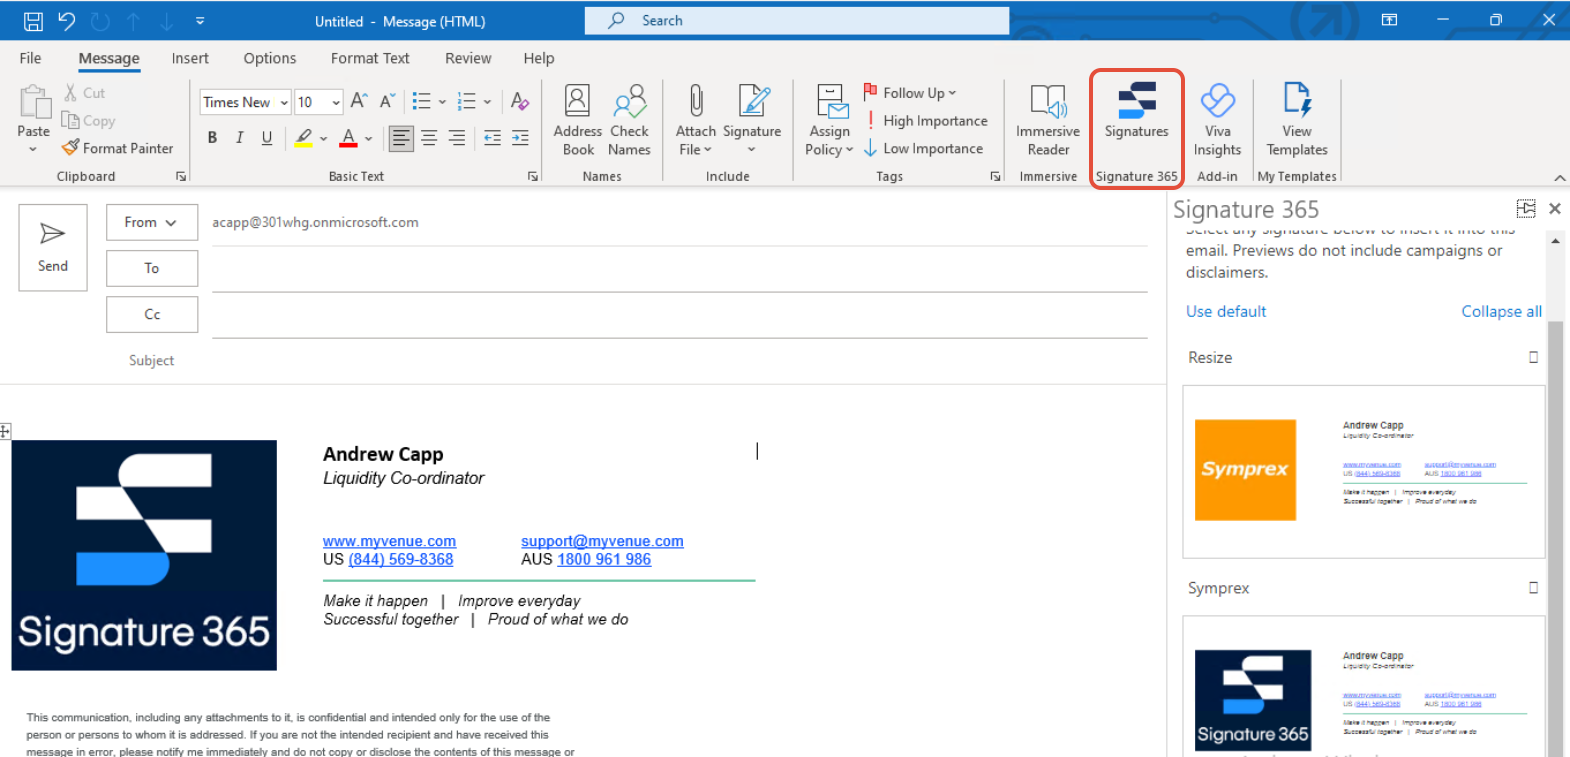Switch to the Review tab

point(468,58)
